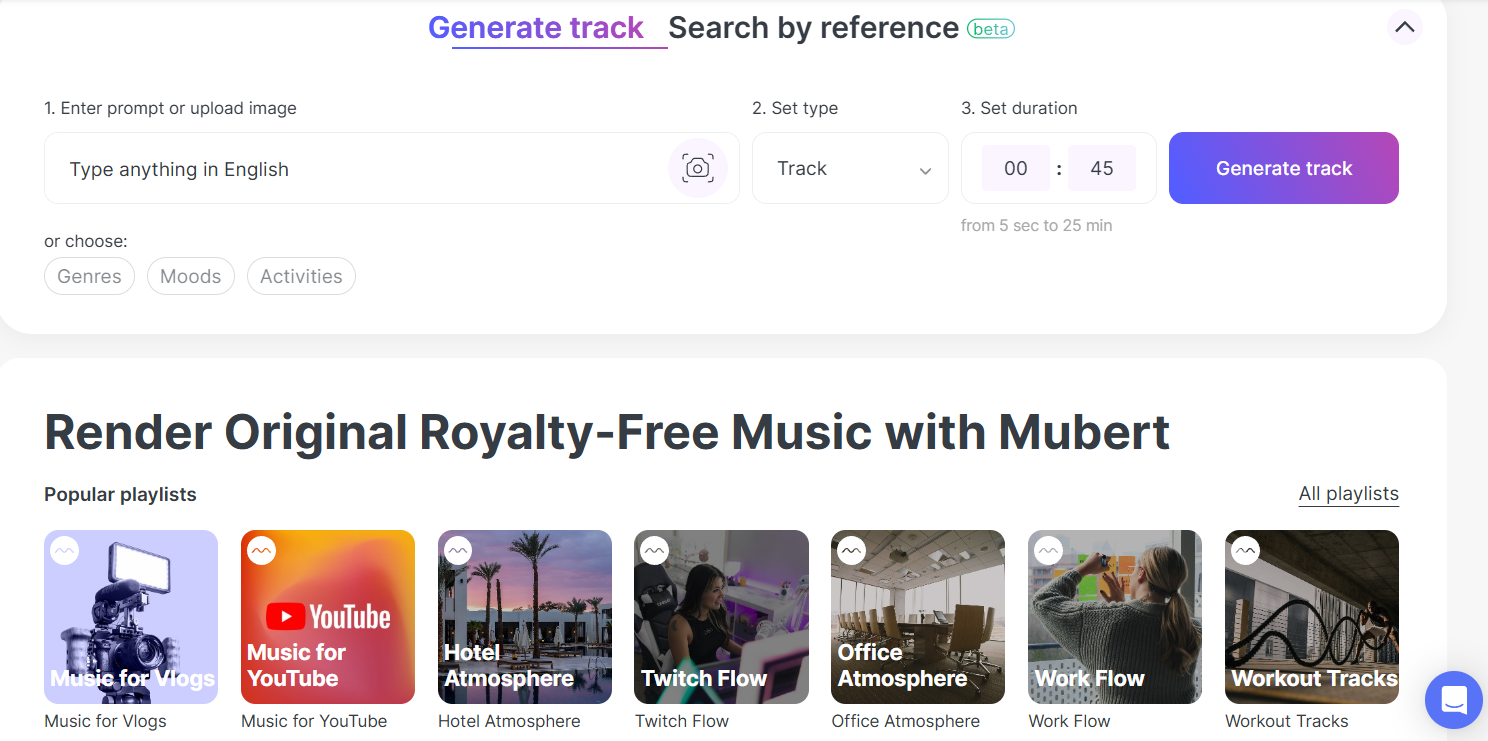The height and width of the screenshot is (741, 1488).
Task: Click wave icon on Twitch Flow thumbnail
Action: click(654, 550)
